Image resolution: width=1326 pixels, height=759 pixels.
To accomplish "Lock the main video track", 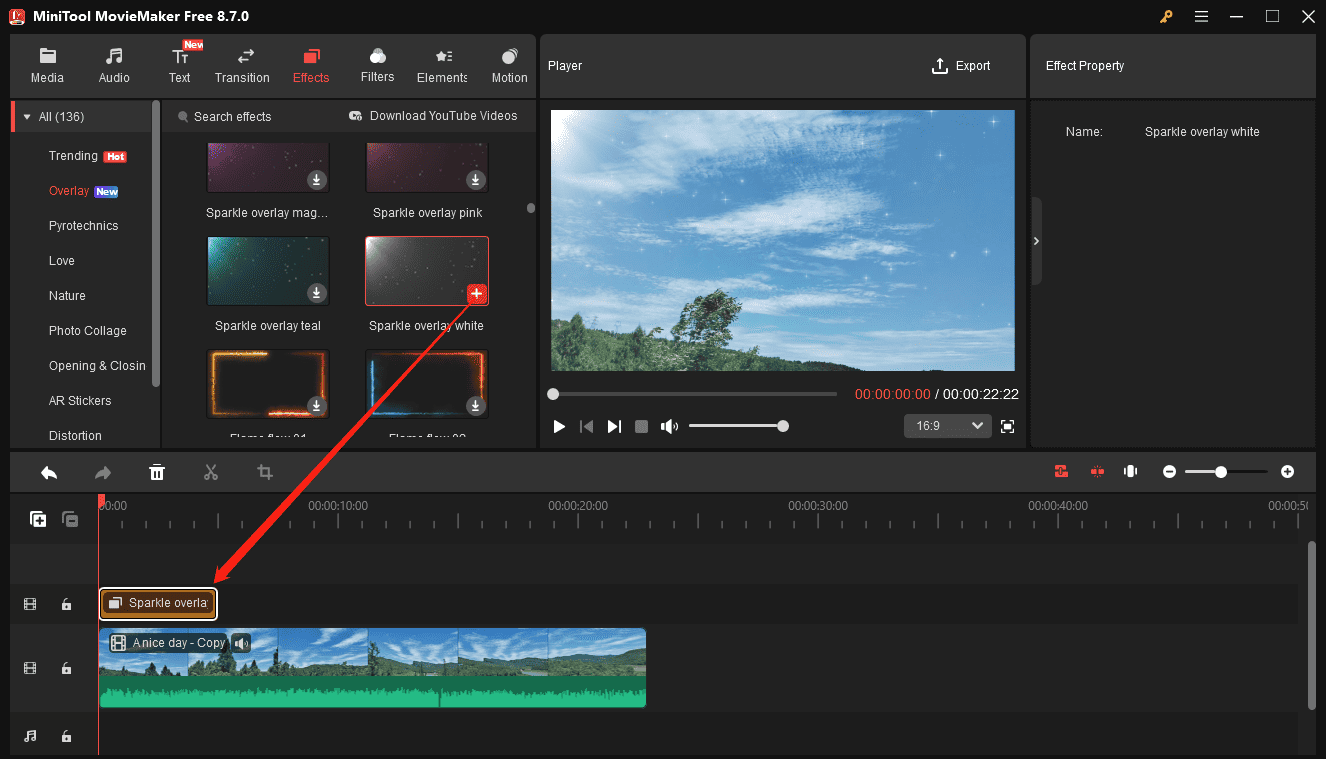I will [x=66, y=668].
